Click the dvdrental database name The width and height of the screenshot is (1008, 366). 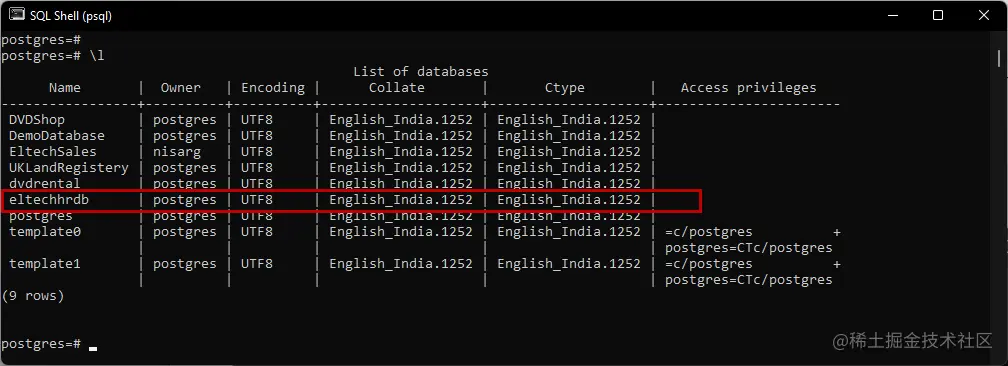pos(44,183)
